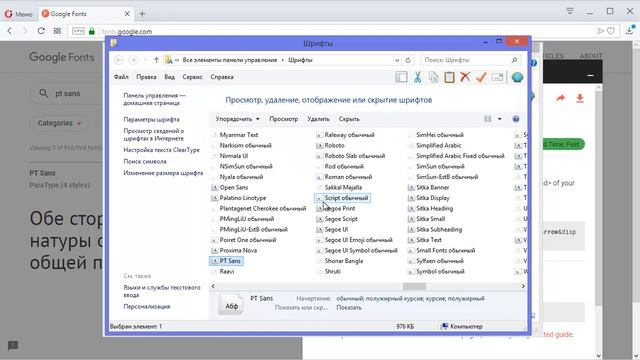Open the recent locations dropdown arrow

pyautogui.click(x=145, y=60)
